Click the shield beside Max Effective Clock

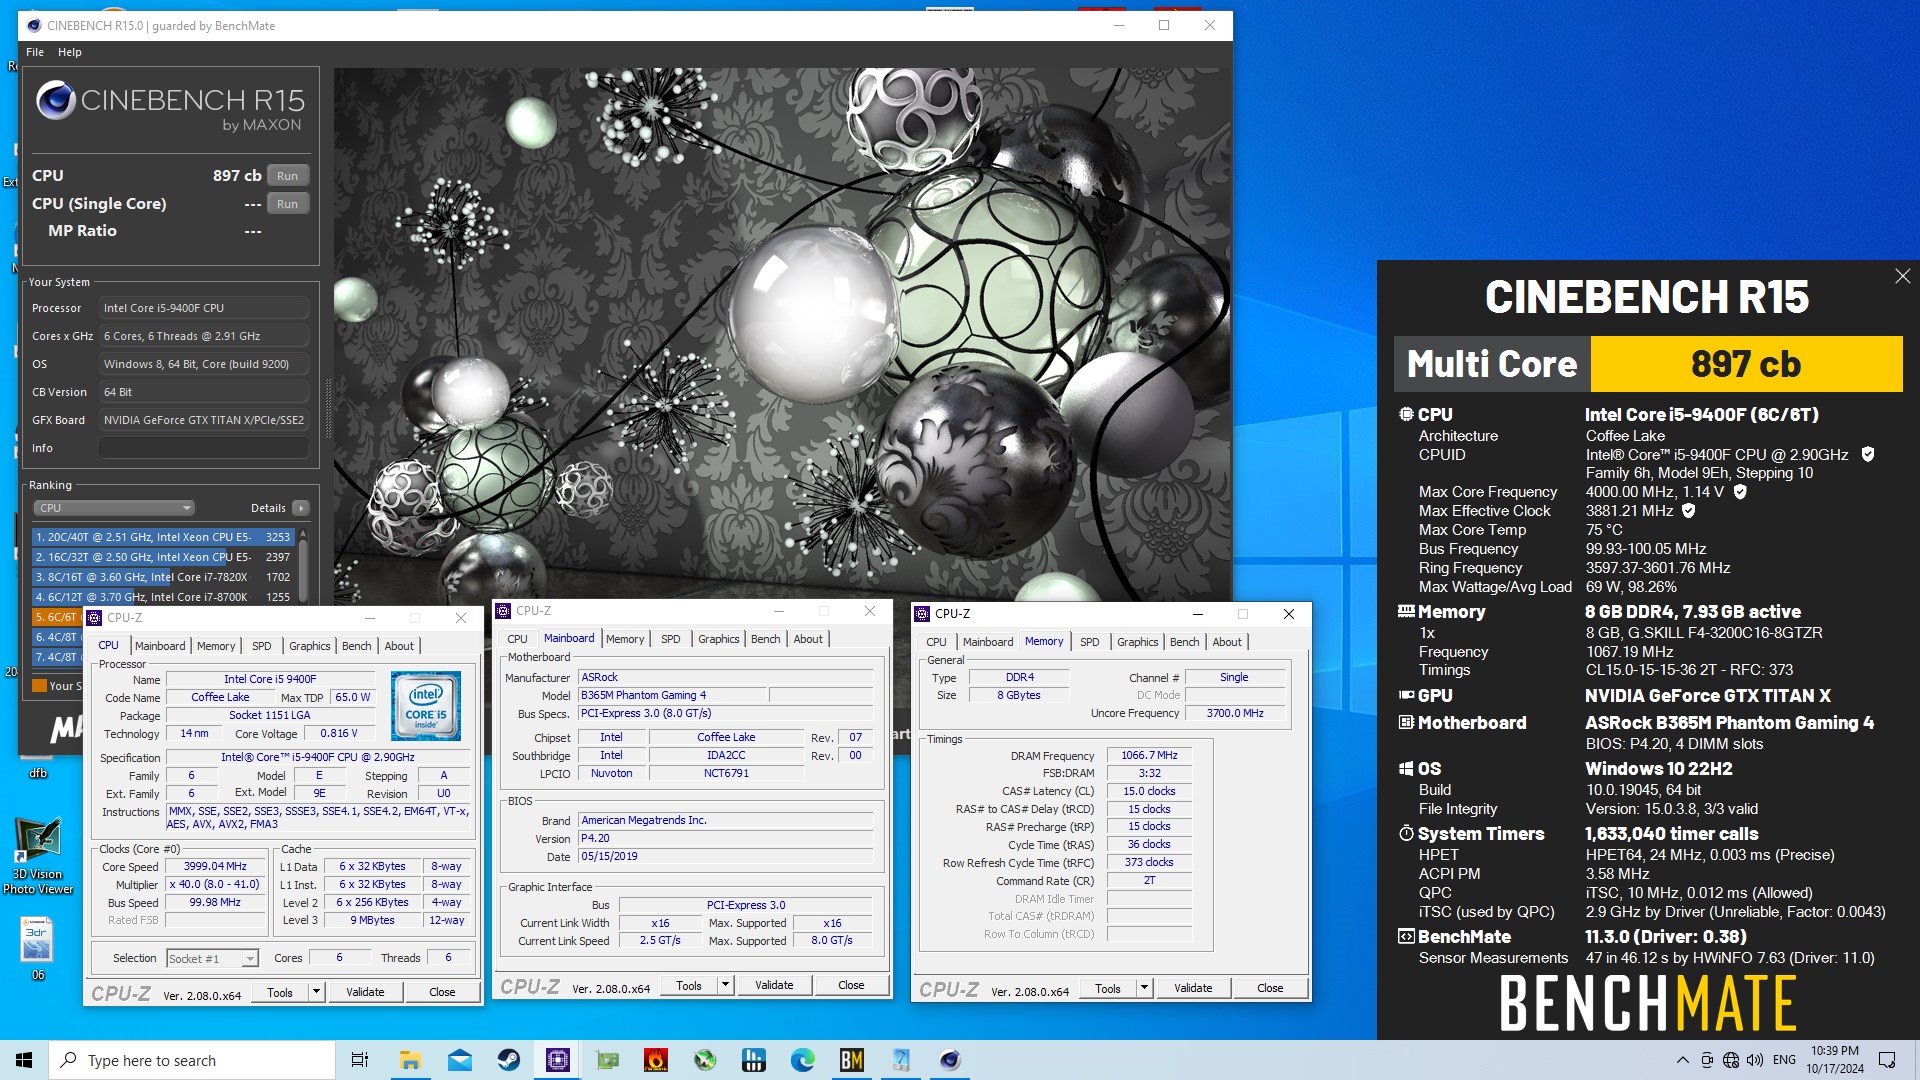coord(1689,511)
